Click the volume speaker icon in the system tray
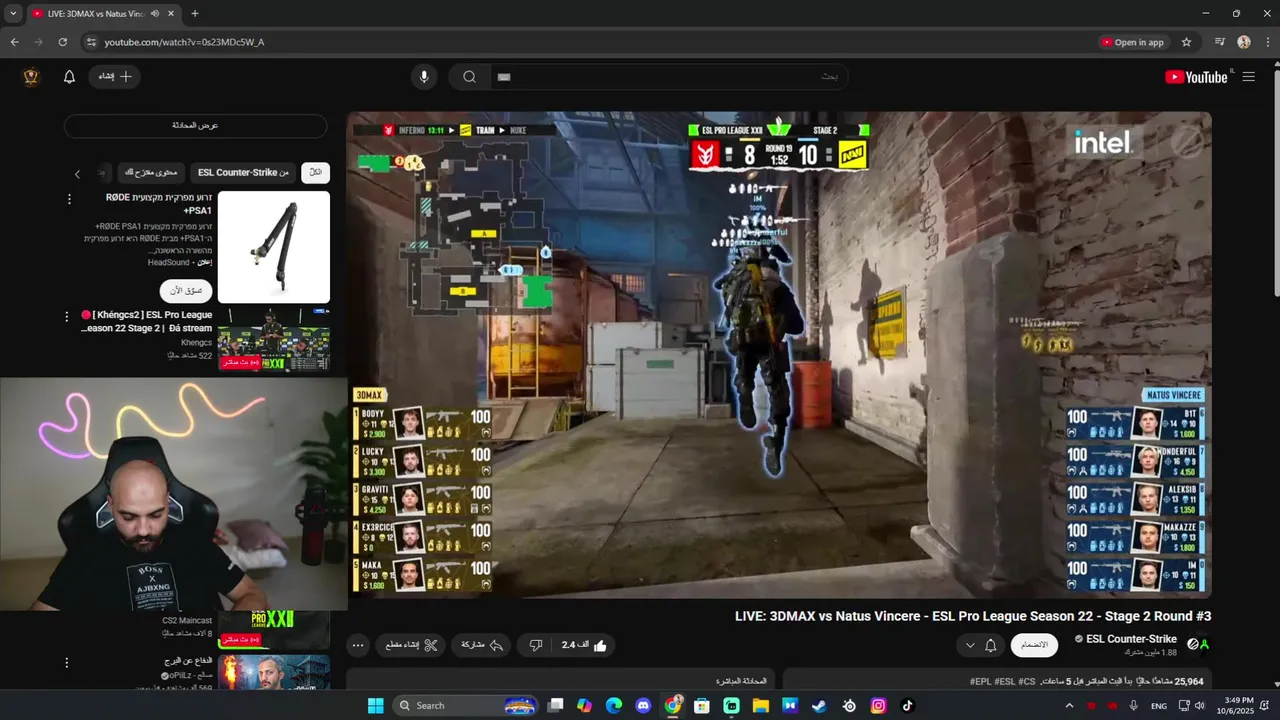 pos(1199,705)
